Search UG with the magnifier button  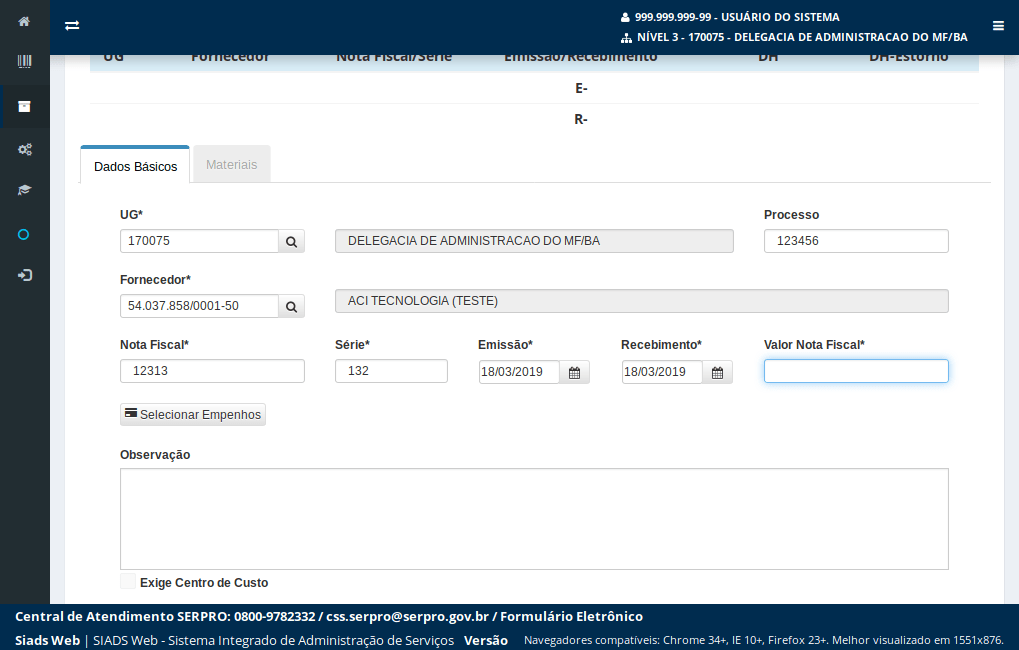292,241
